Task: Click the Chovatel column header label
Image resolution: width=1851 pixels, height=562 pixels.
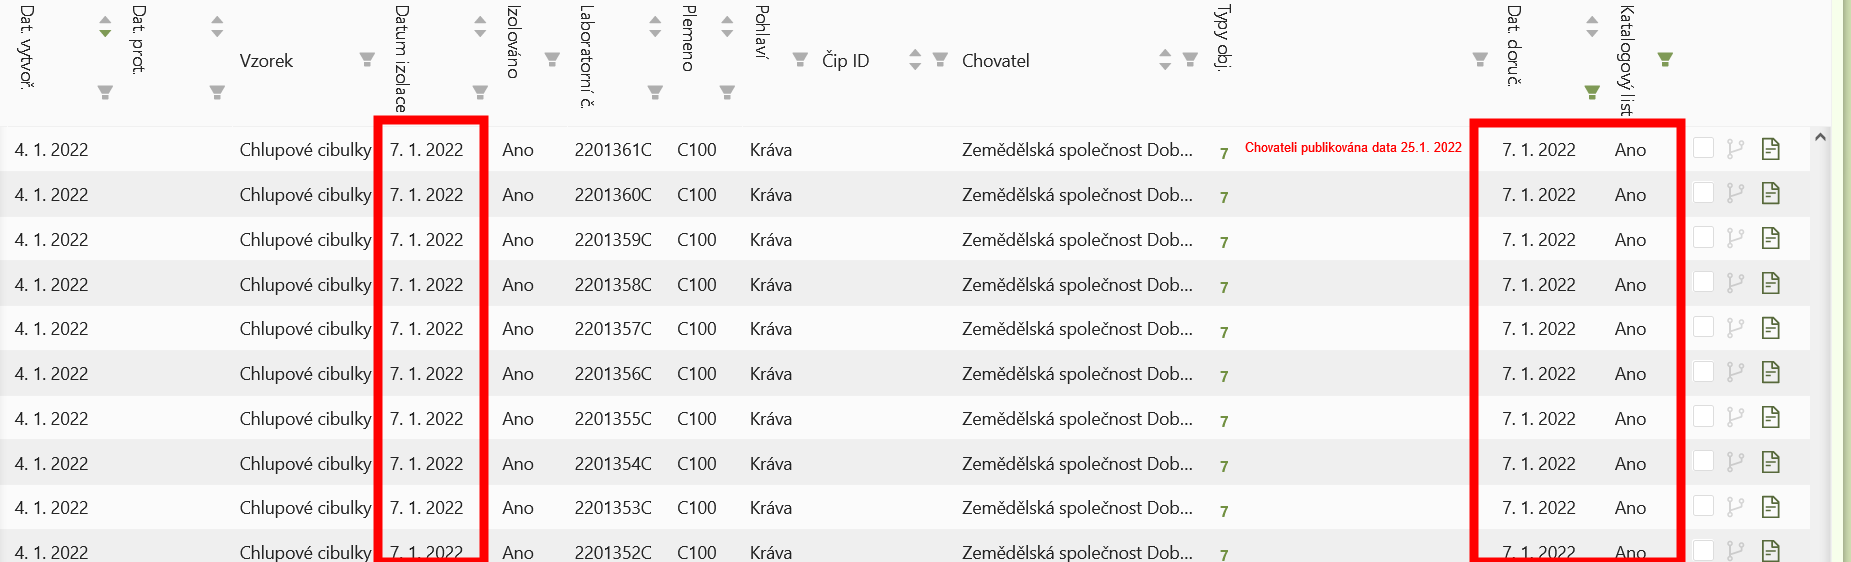Action: pos(995,61)
